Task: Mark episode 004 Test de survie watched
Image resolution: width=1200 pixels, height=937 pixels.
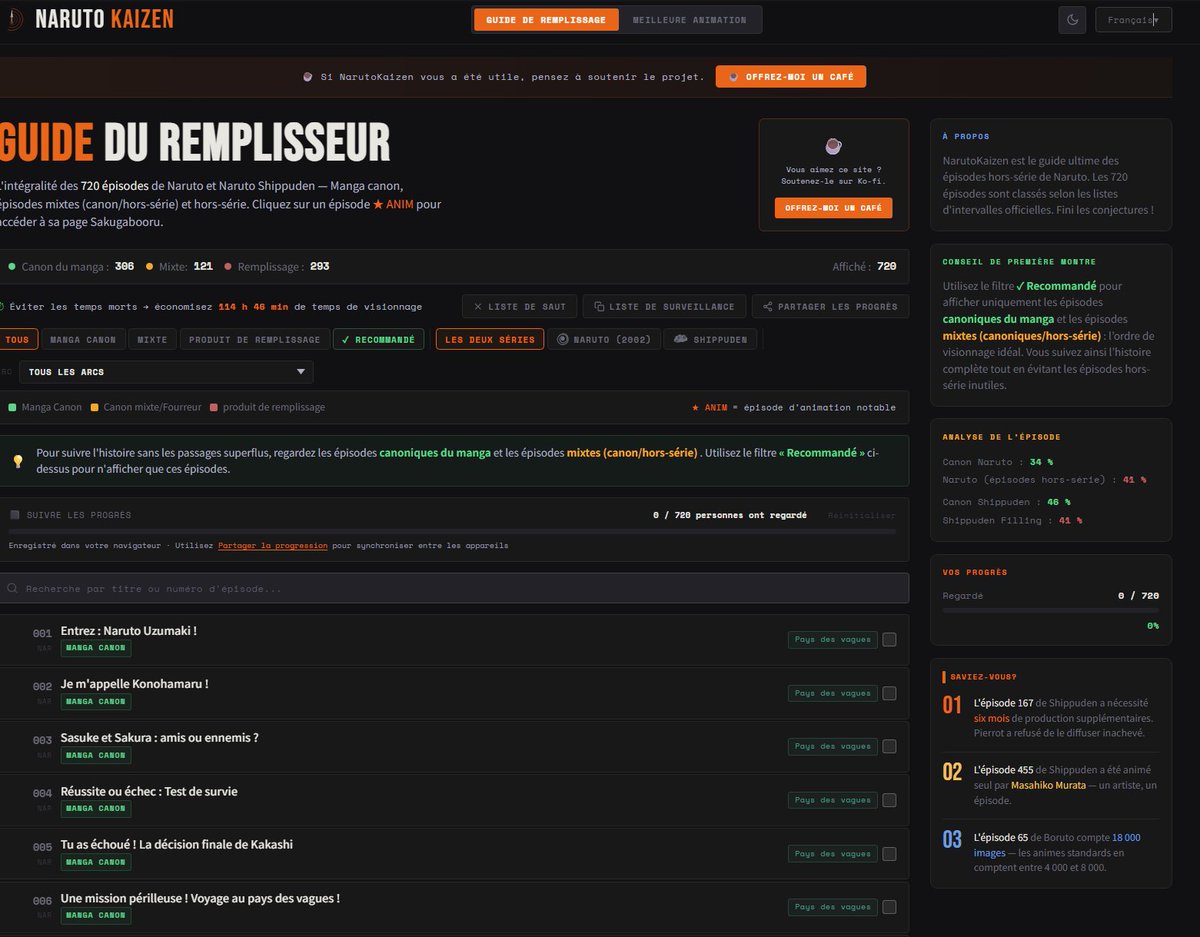Action: point(889,800)
